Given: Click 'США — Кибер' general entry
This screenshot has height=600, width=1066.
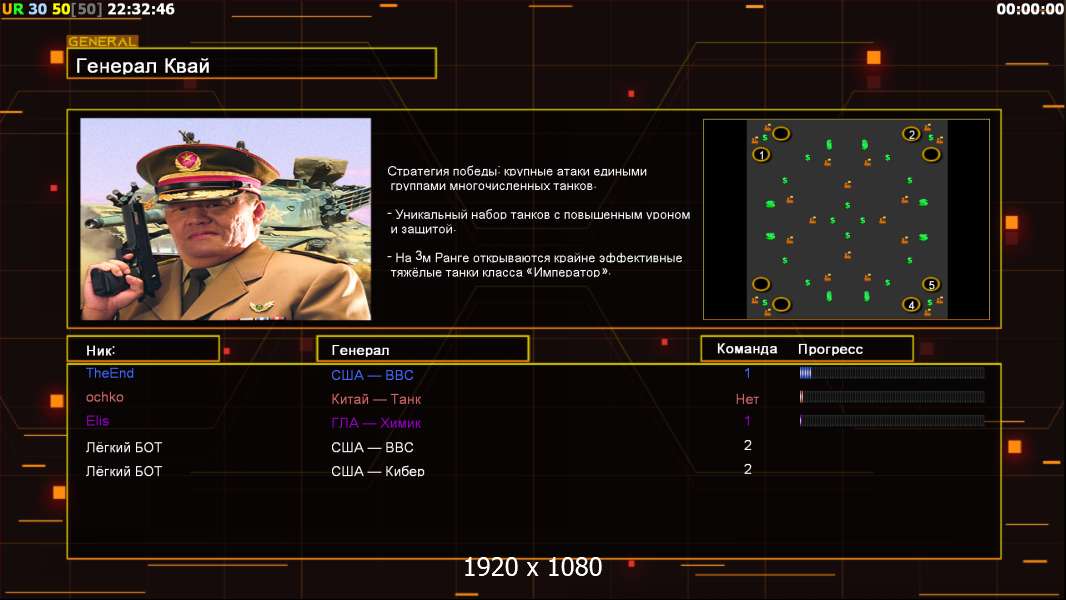Looking at the screenshot, I should (x=377, y=471).
